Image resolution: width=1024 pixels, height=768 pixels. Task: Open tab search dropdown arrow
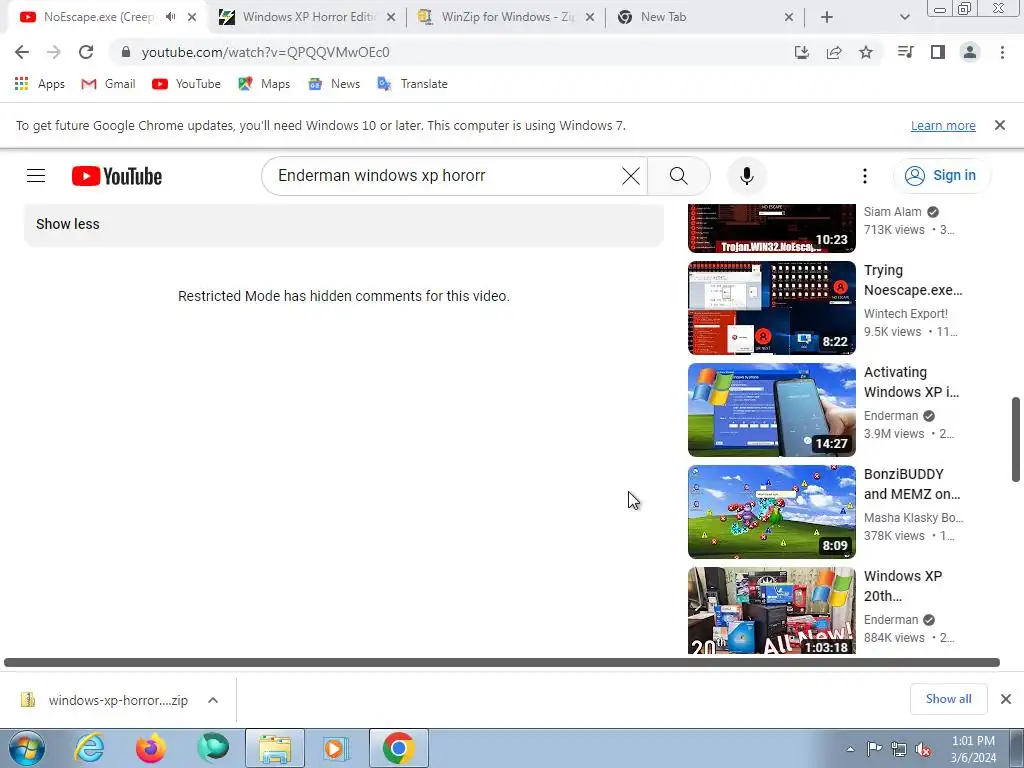coord(904,17)
